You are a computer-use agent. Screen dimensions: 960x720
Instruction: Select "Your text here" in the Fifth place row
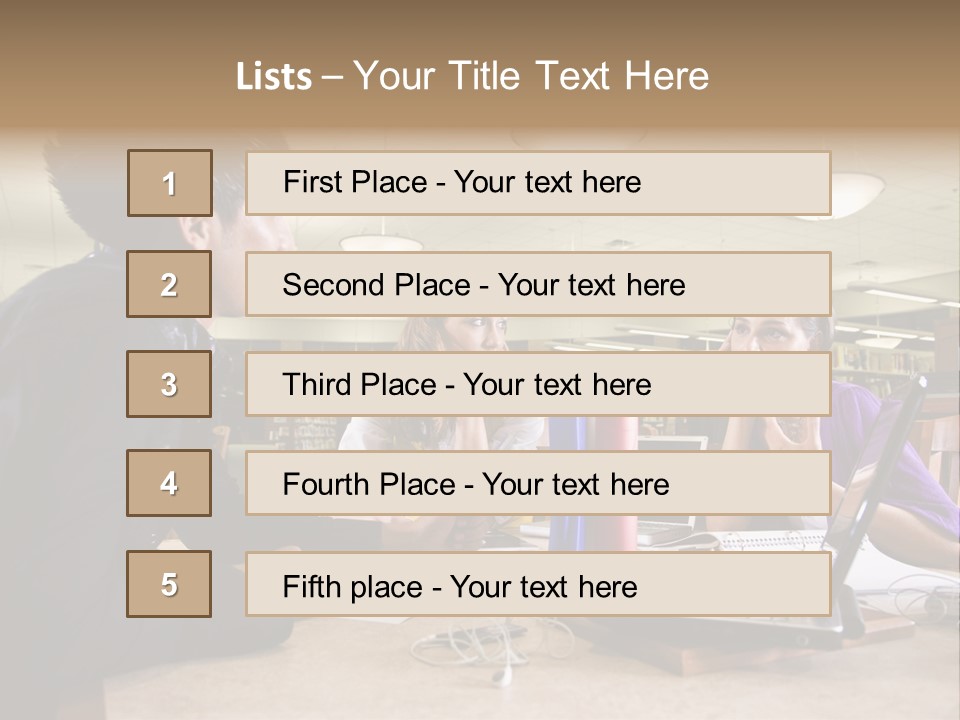tap(543, 586)
